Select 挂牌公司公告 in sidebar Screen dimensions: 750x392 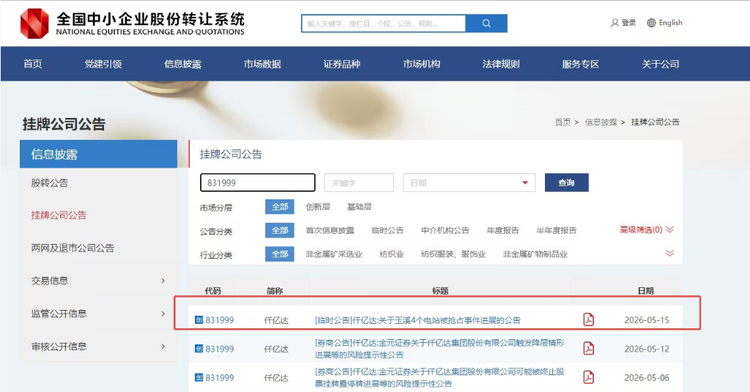[x=59, y=215]
